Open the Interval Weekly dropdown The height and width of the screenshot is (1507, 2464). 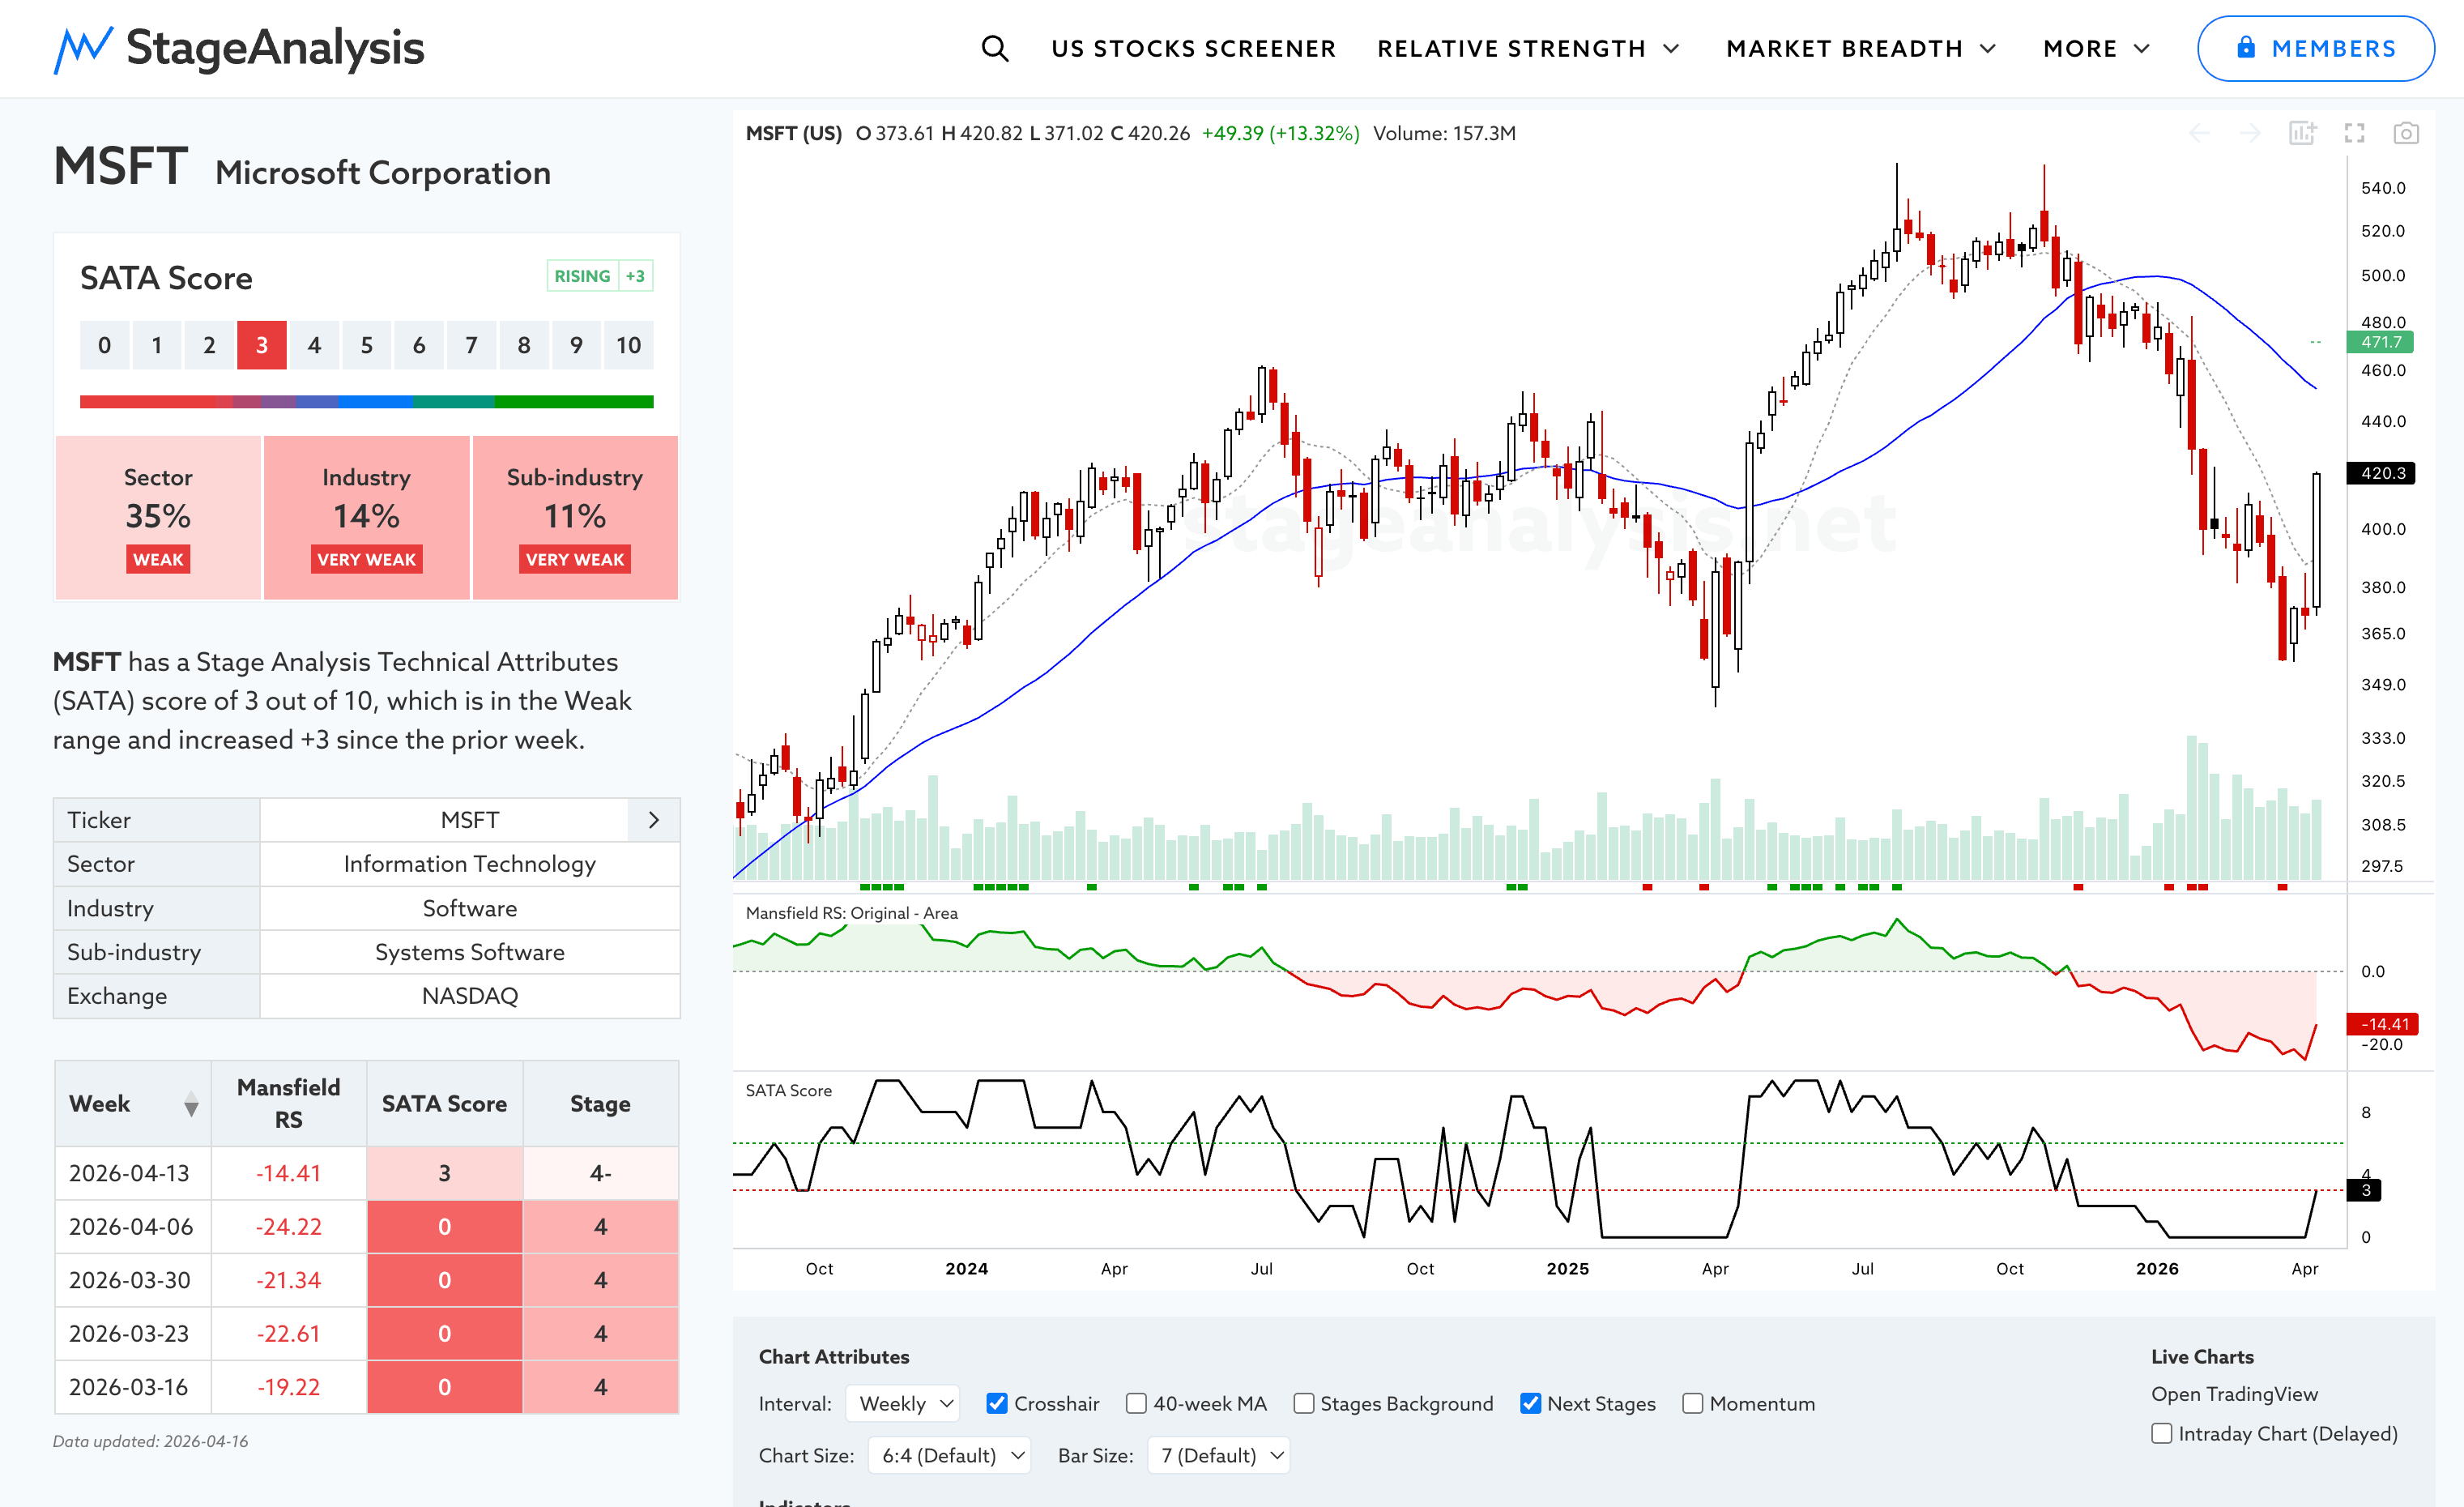point(903,1403)
